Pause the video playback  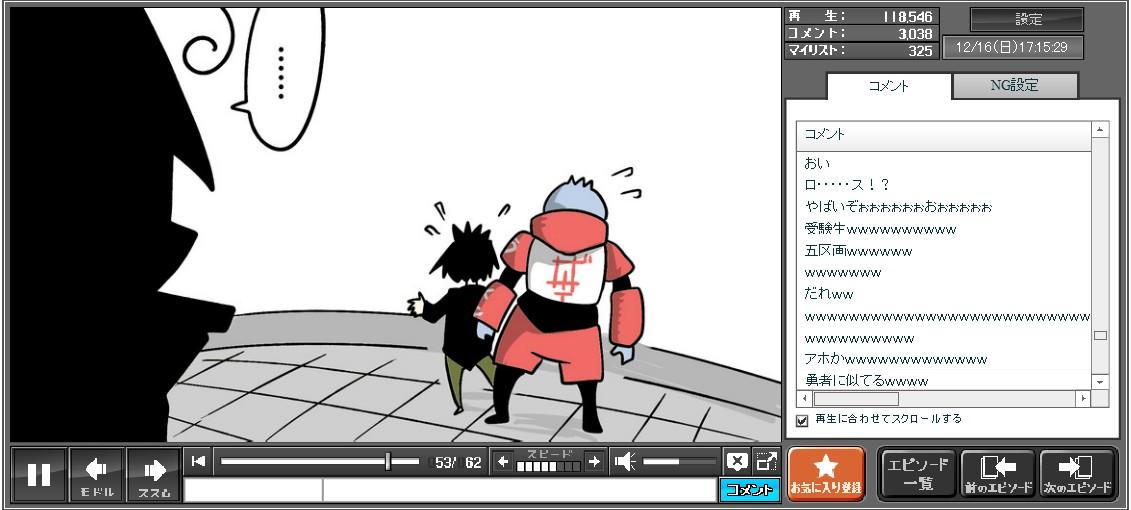click(x=39, y=474)
